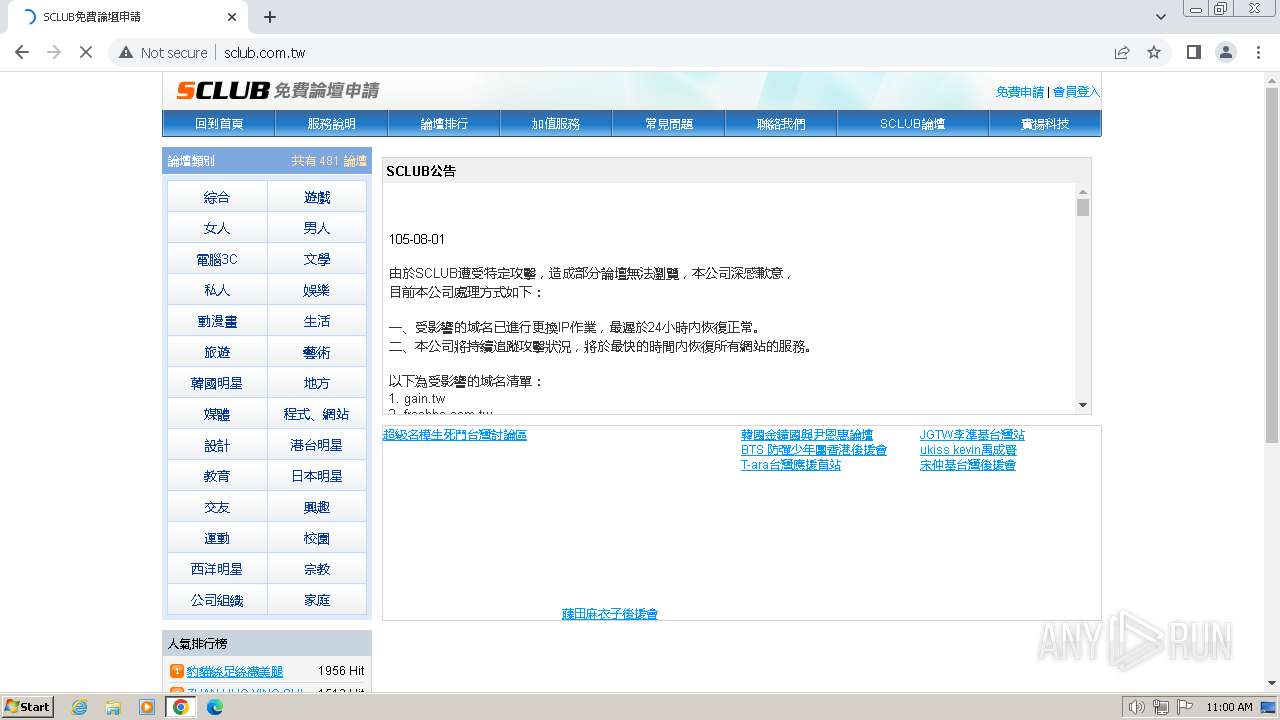This screenshot has height=720, width=1280.
Task: Open 寶揚科技 menu
Action: click(1045, 124)
